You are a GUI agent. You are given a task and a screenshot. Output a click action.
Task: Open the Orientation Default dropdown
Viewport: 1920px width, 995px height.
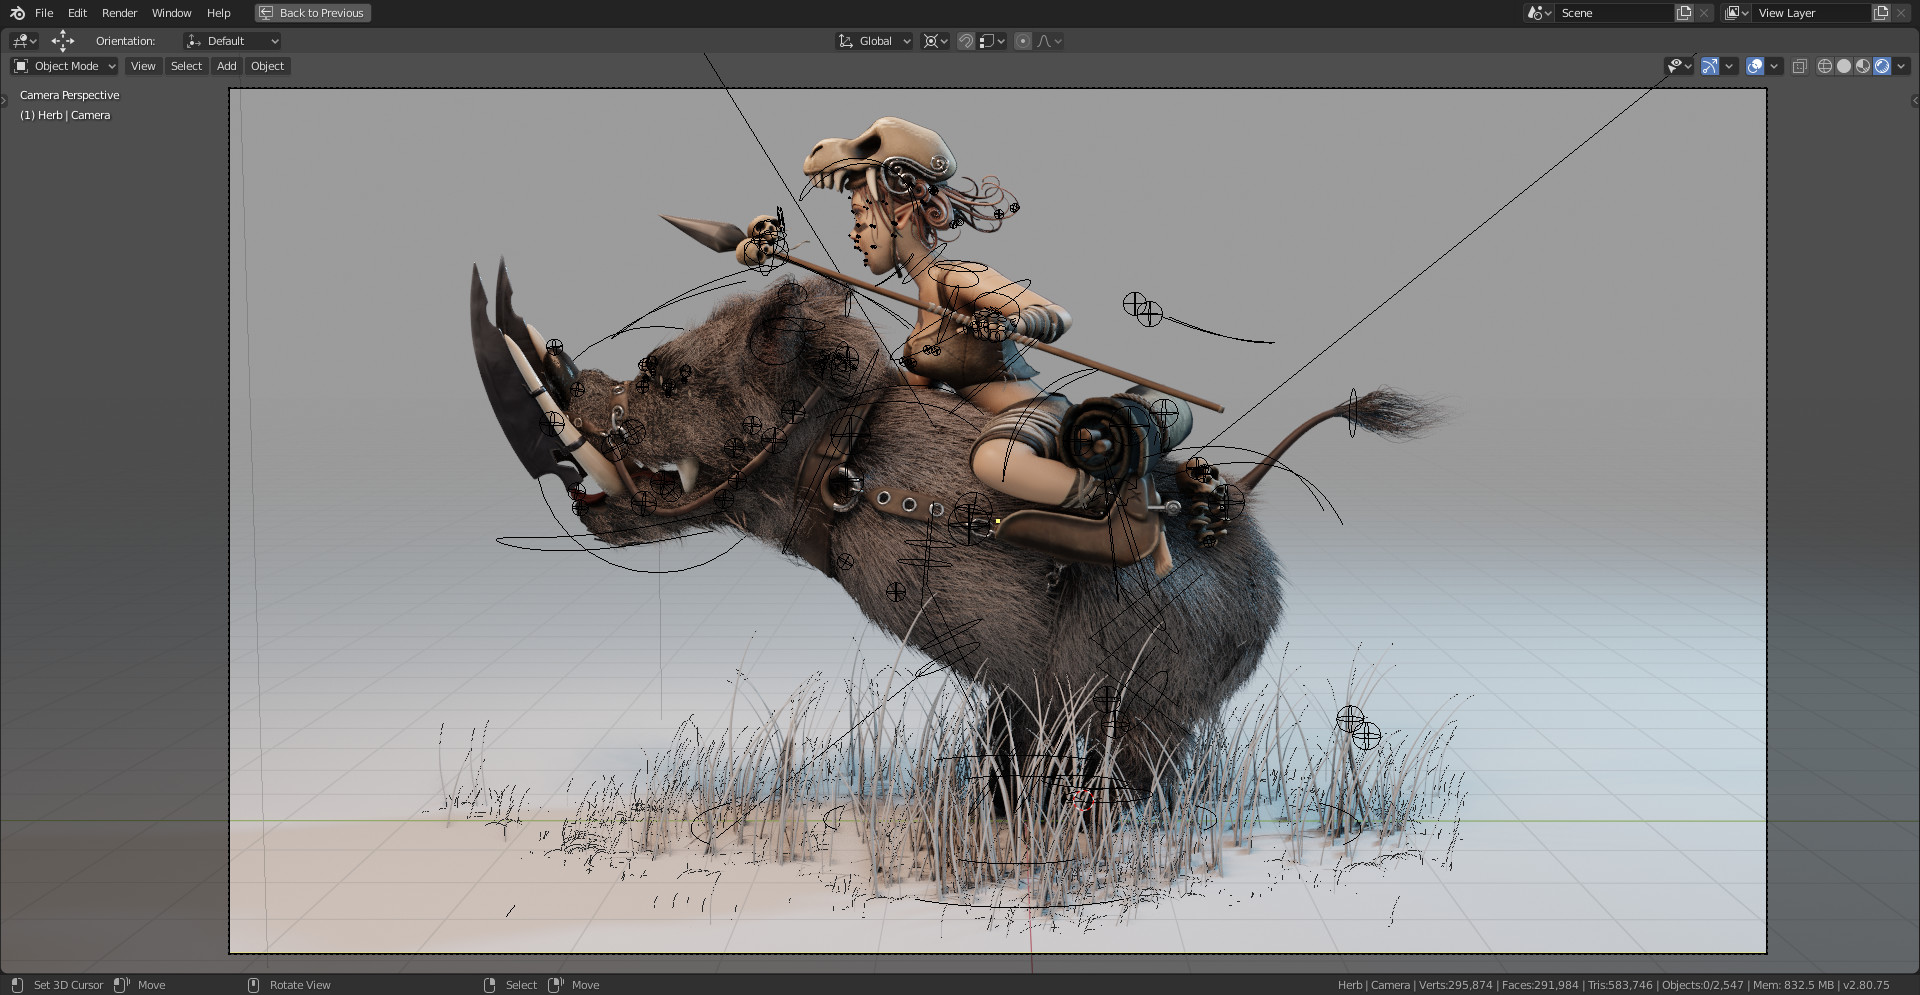pyautogui.click(x=232, y=41)
